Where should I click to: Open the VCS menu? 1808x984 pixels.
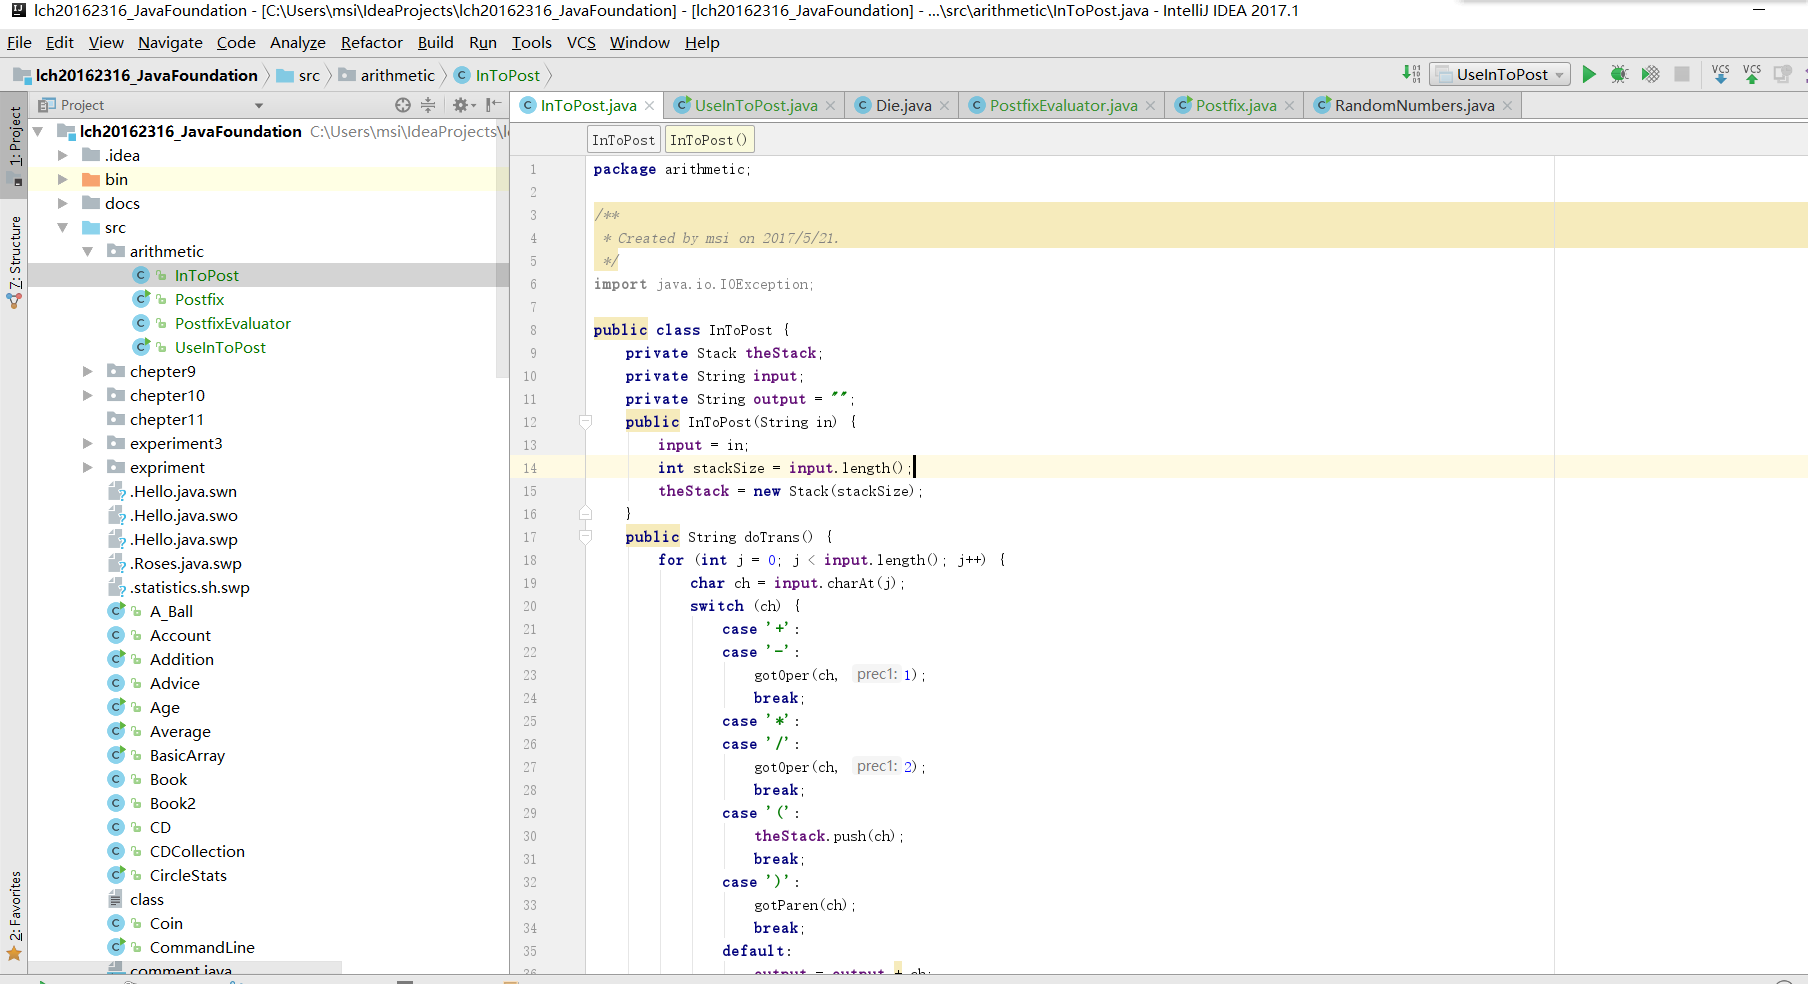point(581,42)
